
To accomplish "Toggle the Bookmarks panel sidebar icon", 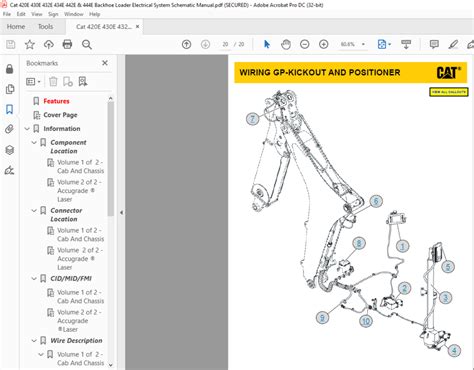I will 9,109.
